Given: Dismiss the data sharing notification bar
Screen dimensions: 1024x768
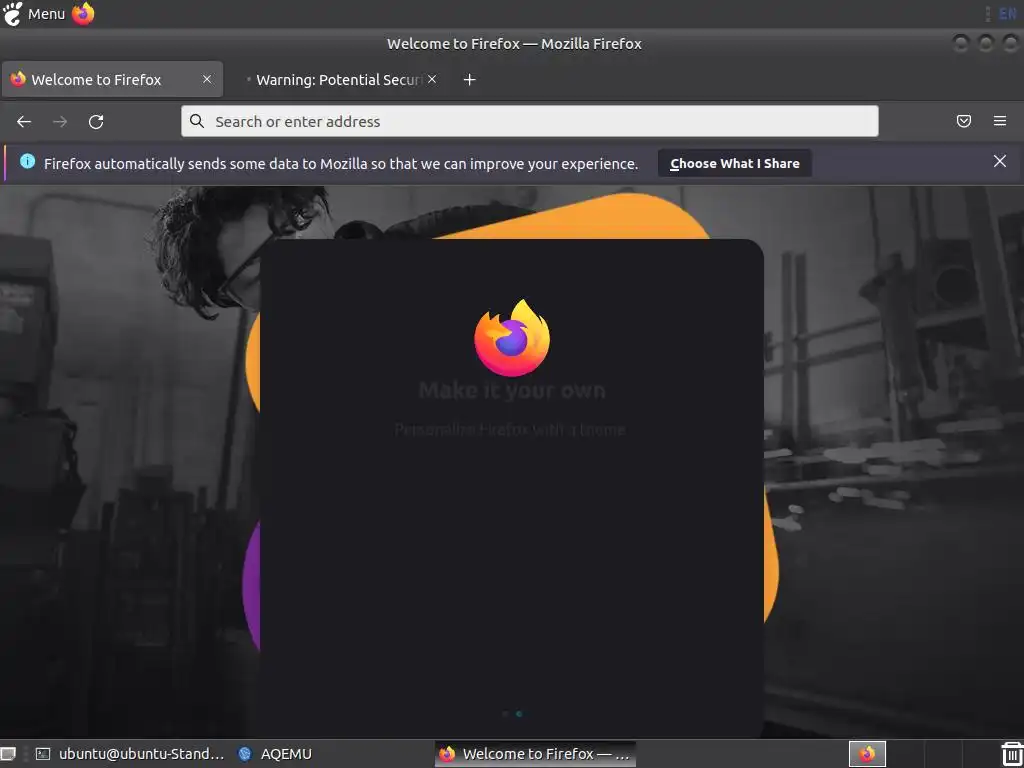Looking at the screenshot, I should pyautogui.click(x=1000, y=161).
